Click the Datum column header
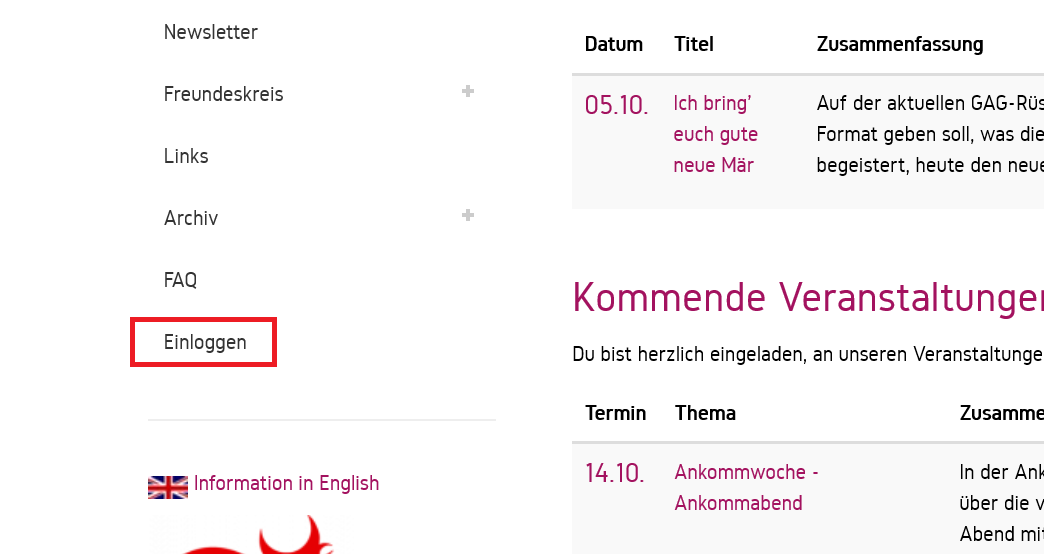This screenshot has width=1044, height=554. coord(613,44)
